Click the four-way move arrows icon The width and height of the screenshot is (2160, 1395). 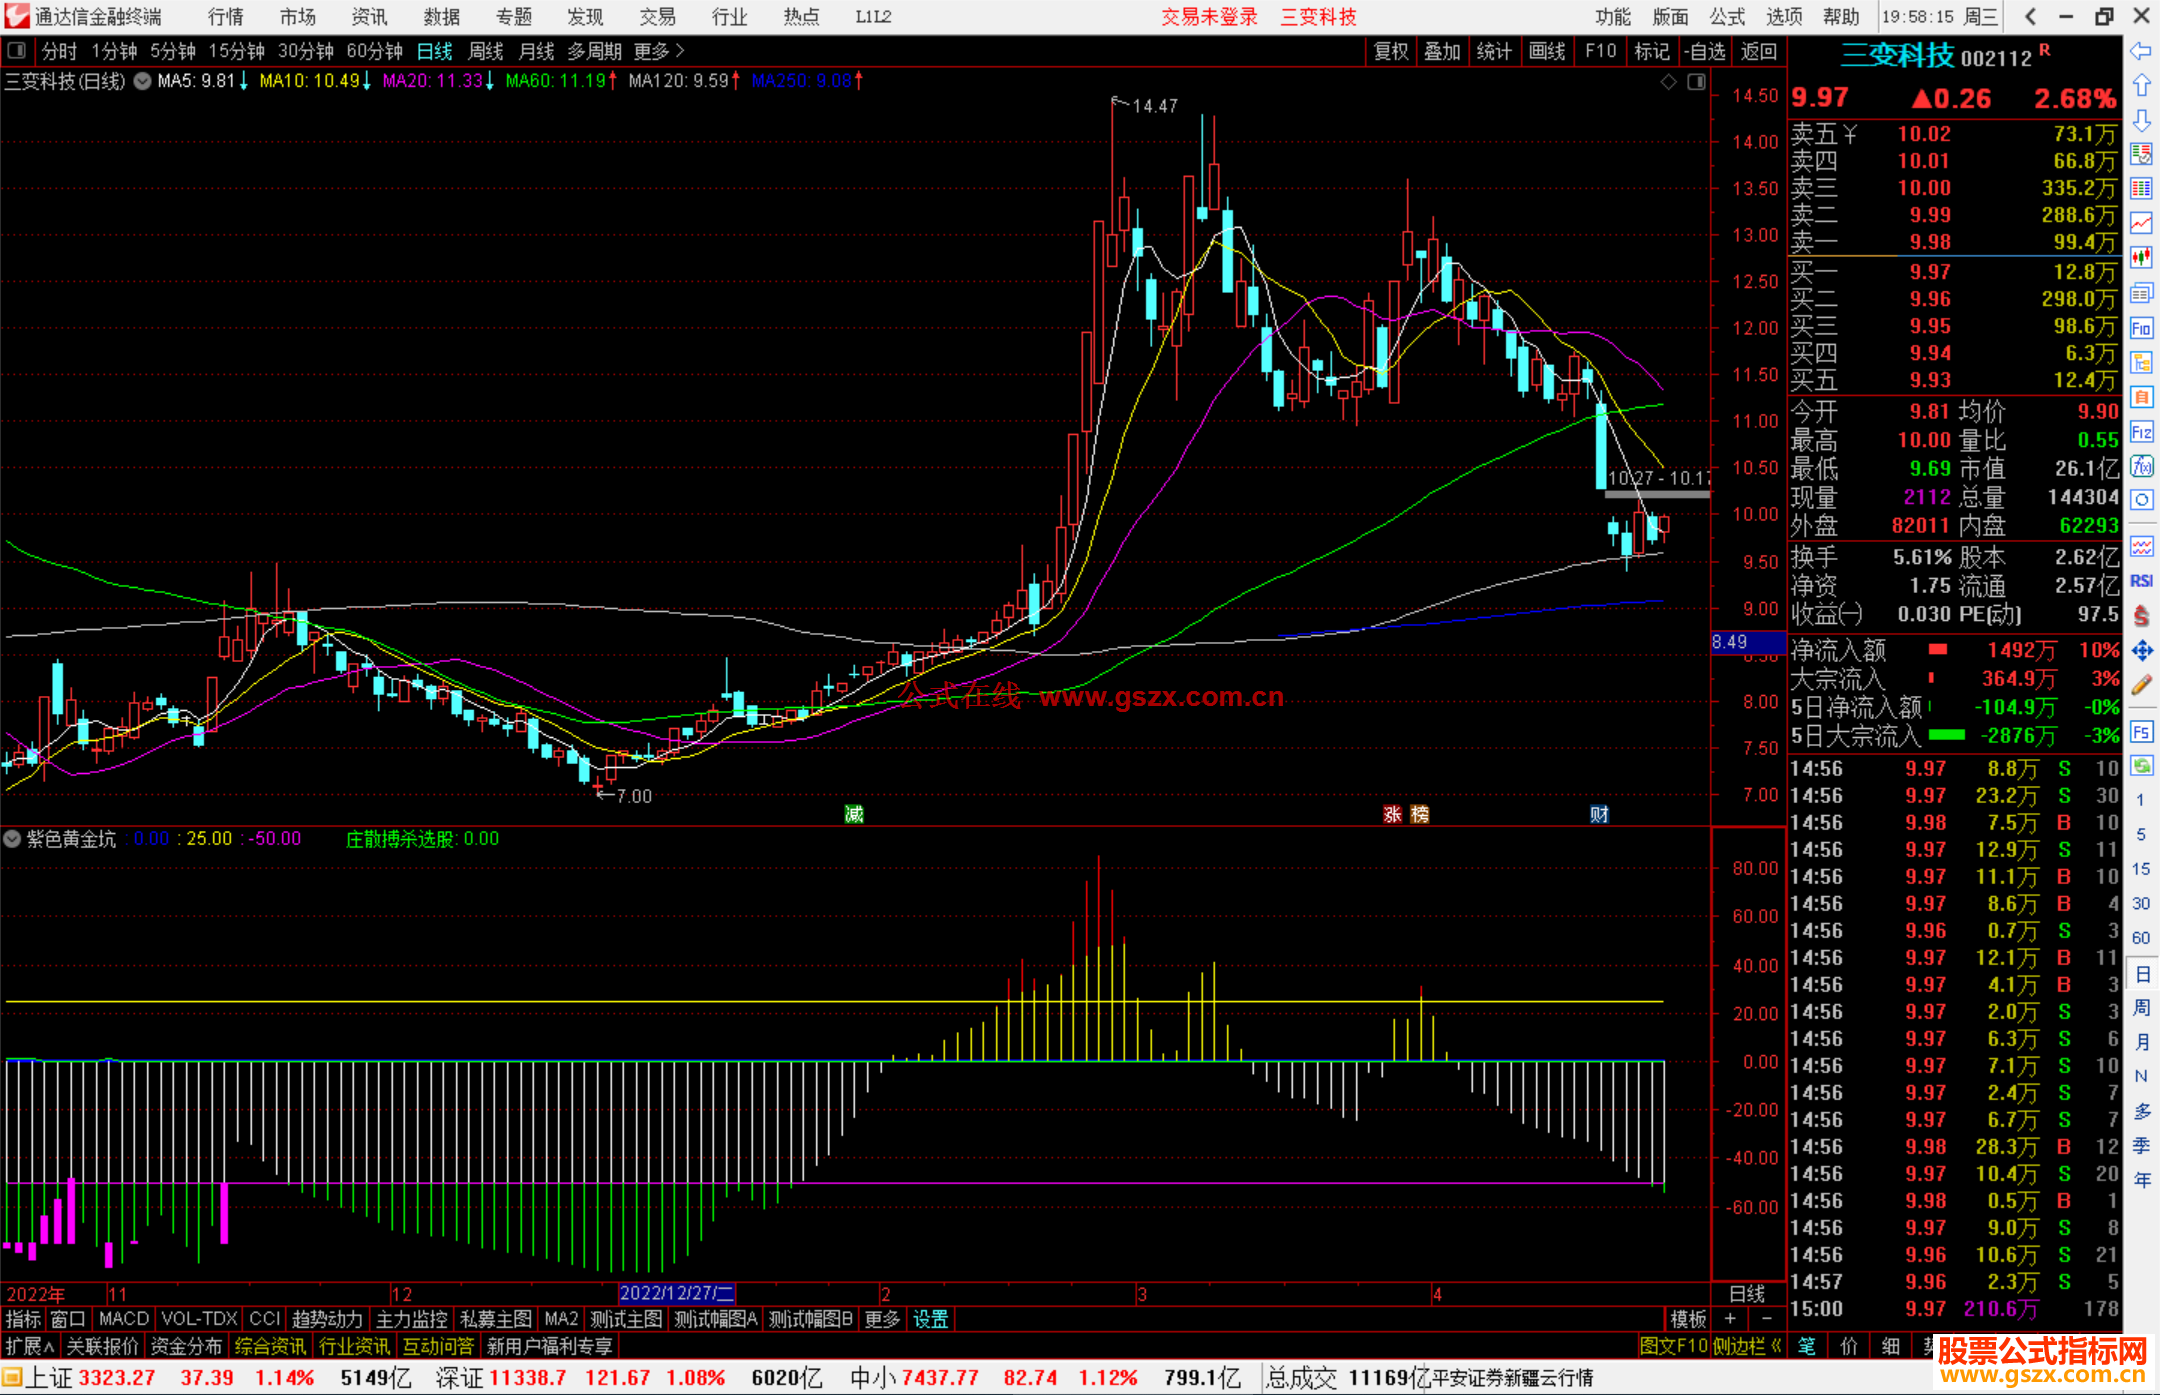tap(2141, 651)
